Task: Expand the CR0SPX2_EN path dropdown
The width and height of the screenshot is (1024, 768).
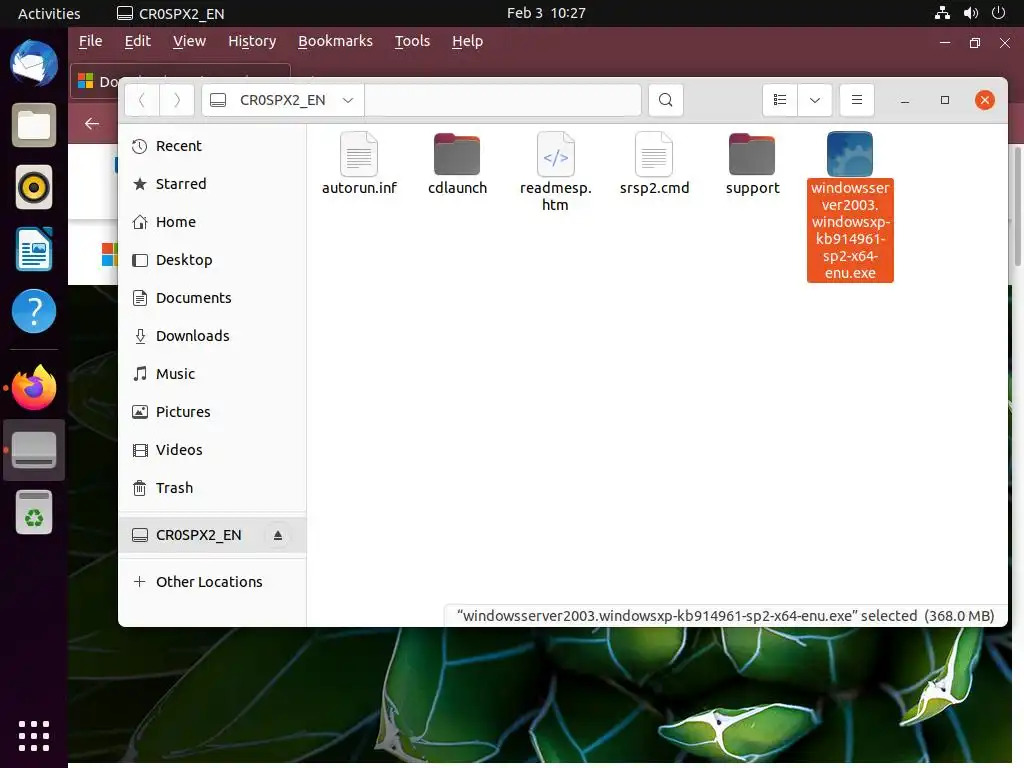Action: [x=348, y=100]
